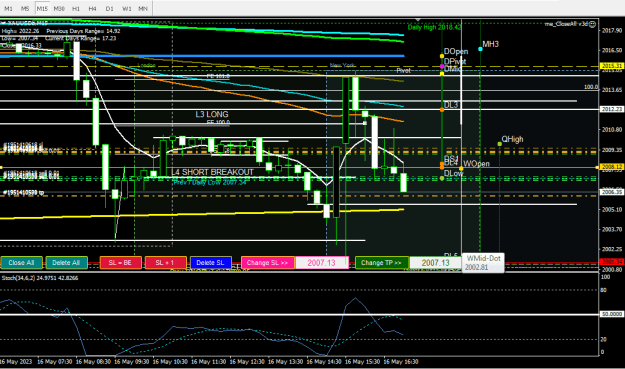The height and width of the screenshot is (369, 625).
Task: Click the 50.0000 stochastic level tag
Action: pos(611,314)
